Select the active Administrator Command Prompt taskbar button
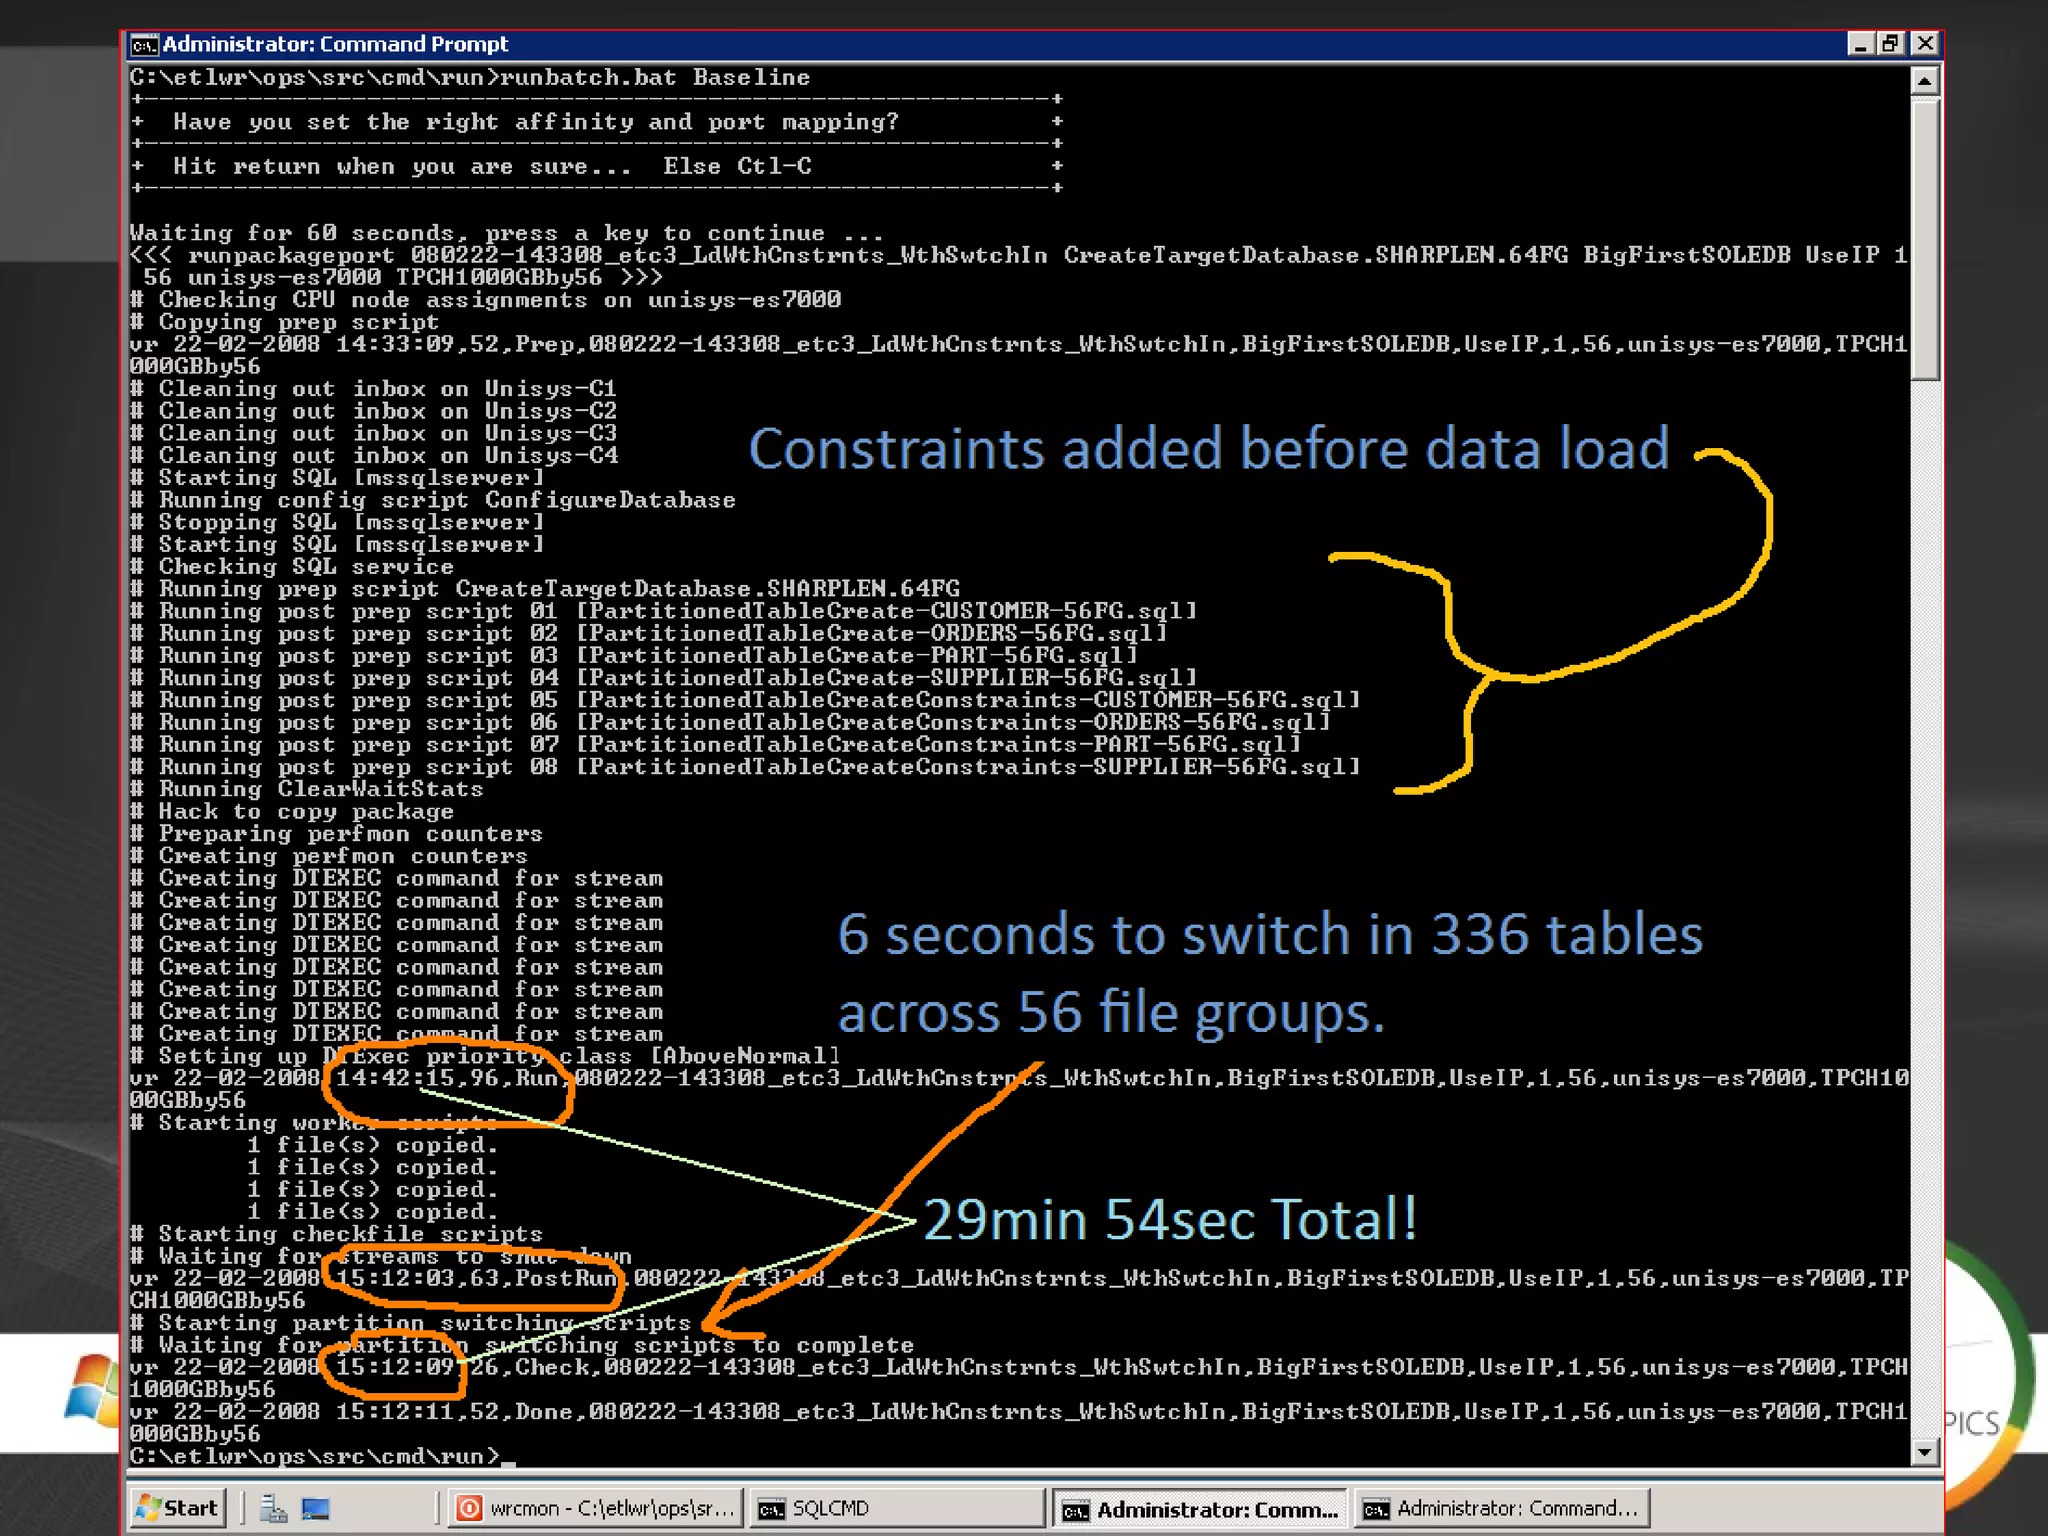Viewport: 2048px width, 1536px height. click(1200, 1508)
